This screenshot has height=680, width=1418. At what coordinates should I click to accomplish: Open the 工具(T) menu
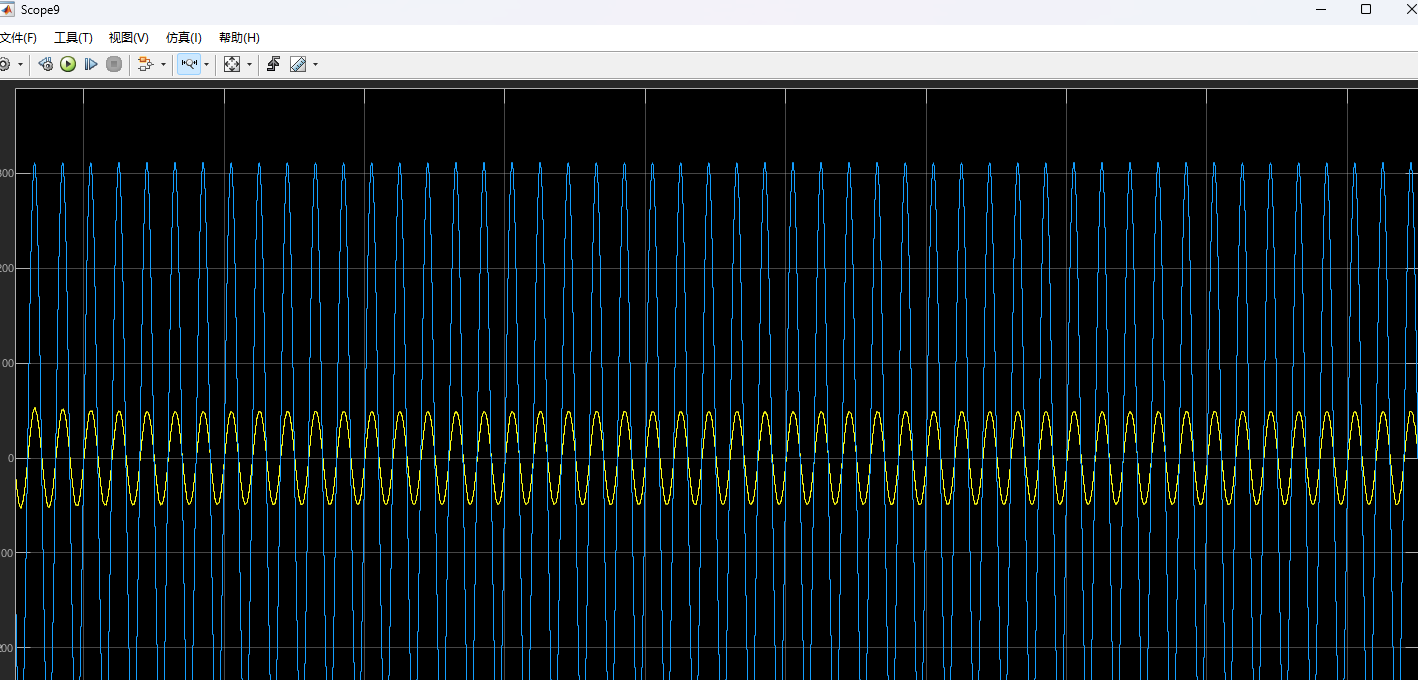(73, 38)
